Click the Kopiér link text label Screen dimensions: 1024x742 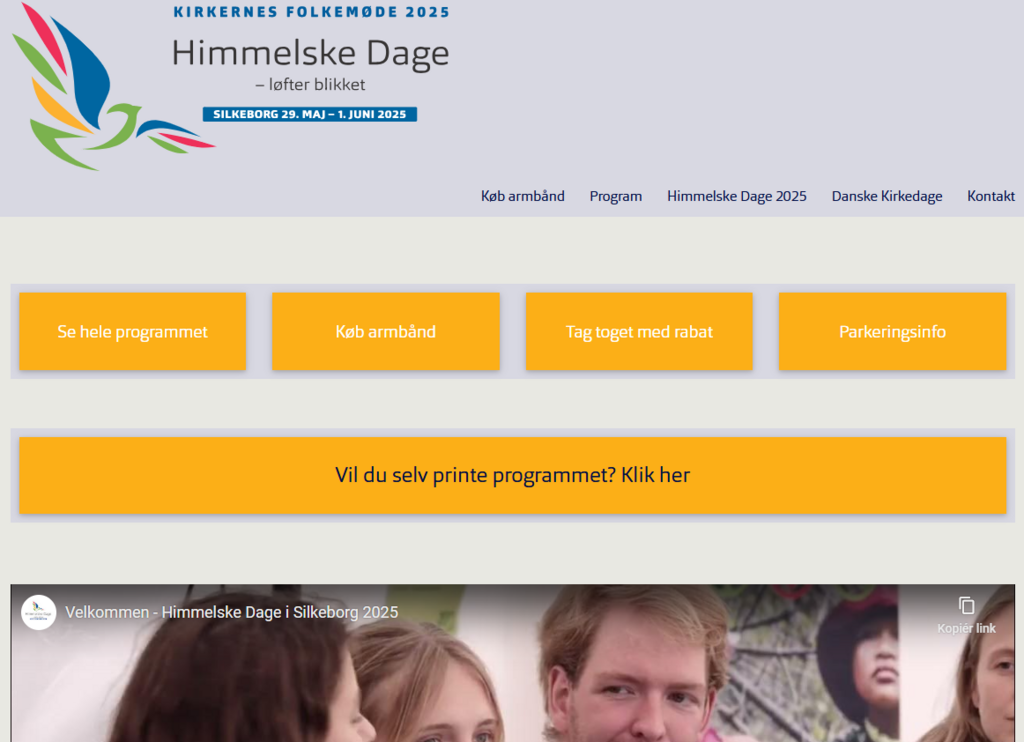point(967,628)
